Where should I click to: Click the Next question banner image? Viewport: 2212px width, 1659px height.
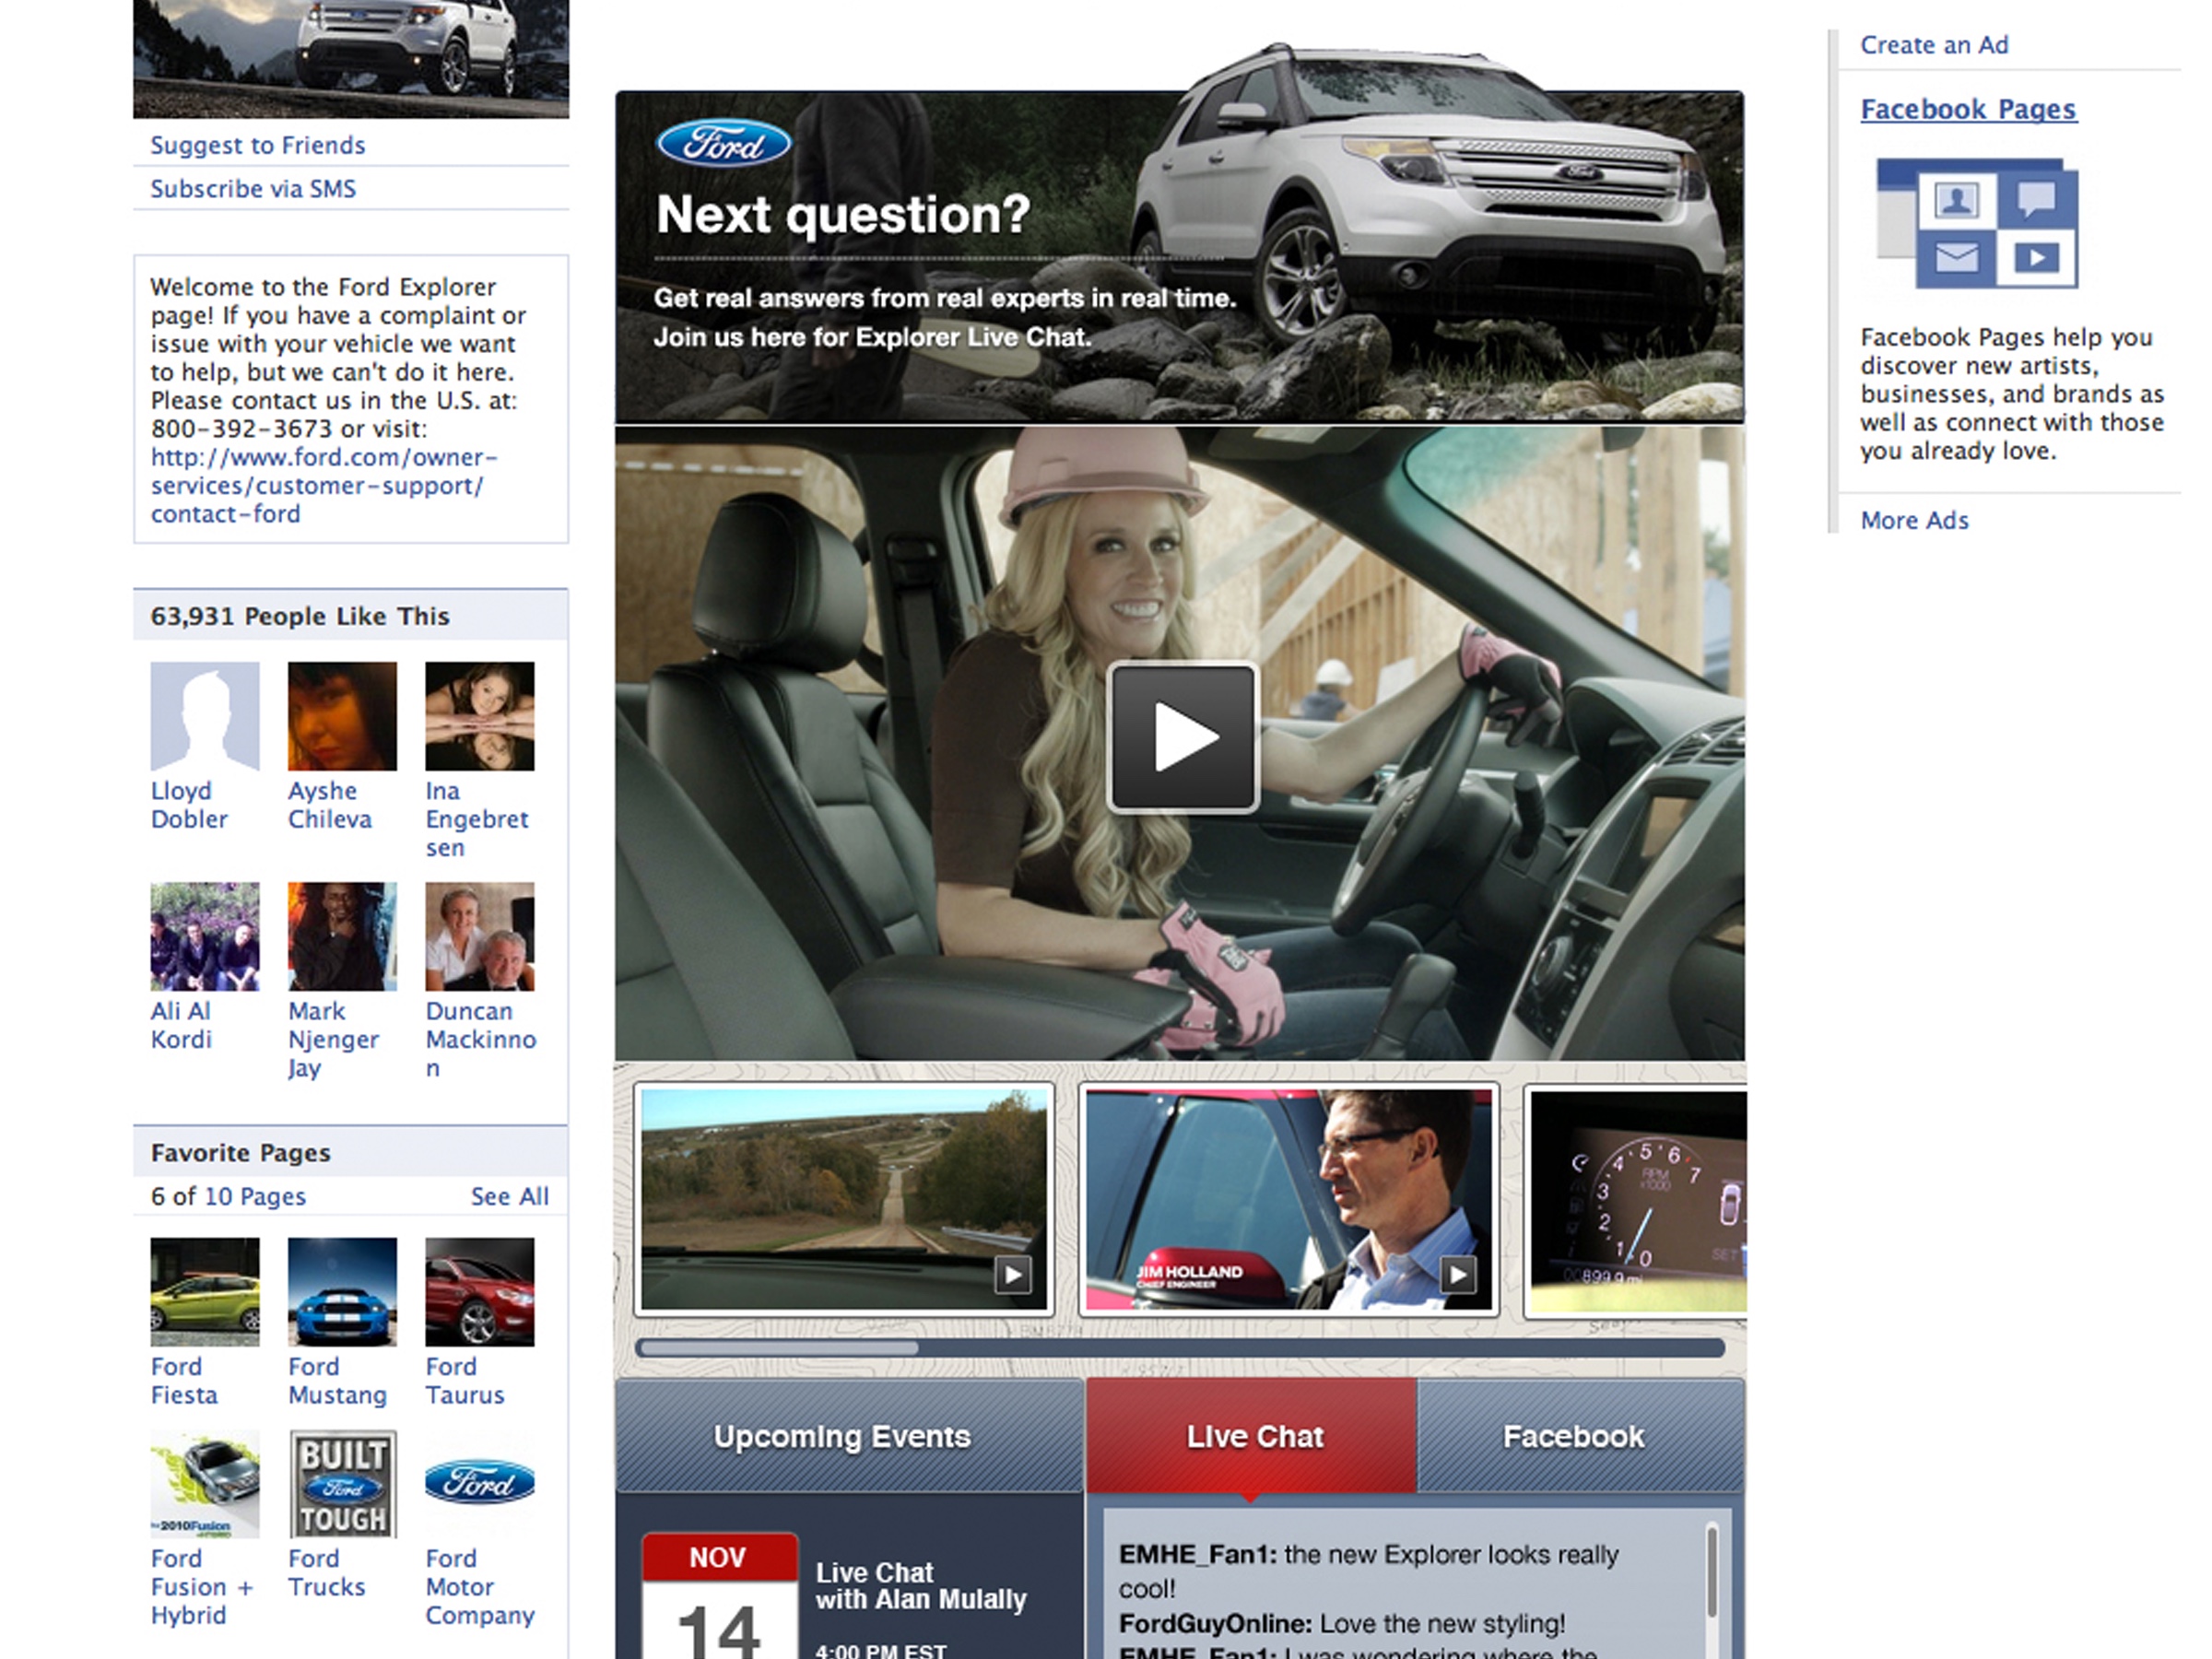click(x=1180, y=256)
